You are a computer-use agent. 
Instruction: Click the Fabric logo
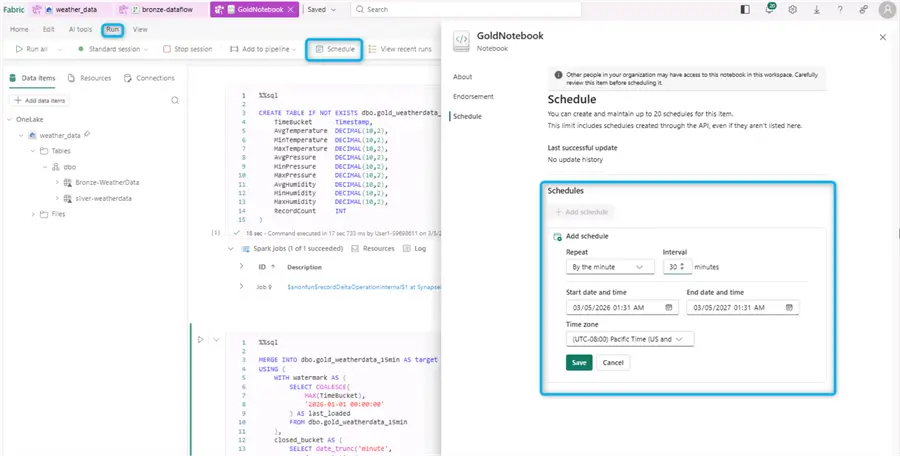pos(14,9)
